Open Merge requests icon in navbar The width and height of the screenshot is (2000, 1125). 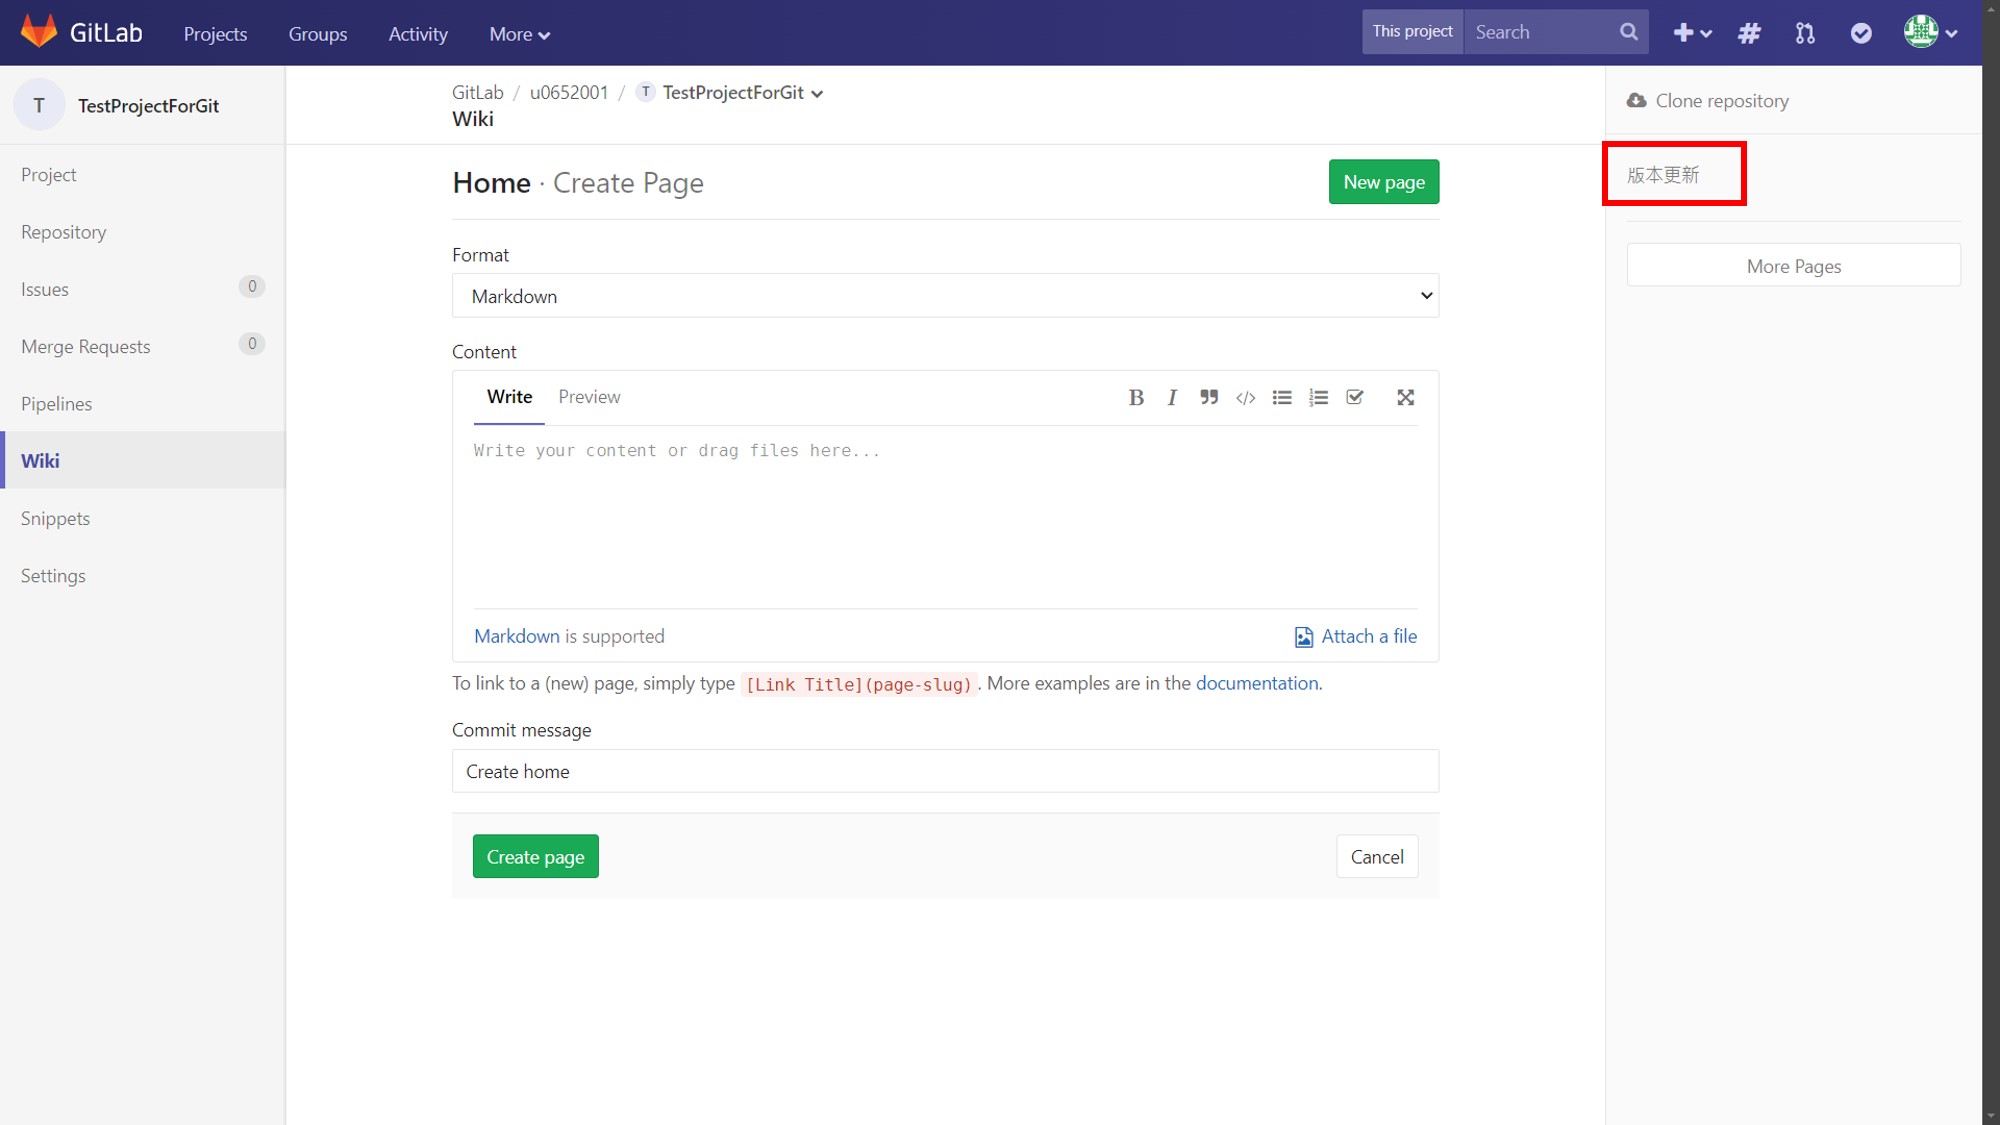coord(1805,33)
